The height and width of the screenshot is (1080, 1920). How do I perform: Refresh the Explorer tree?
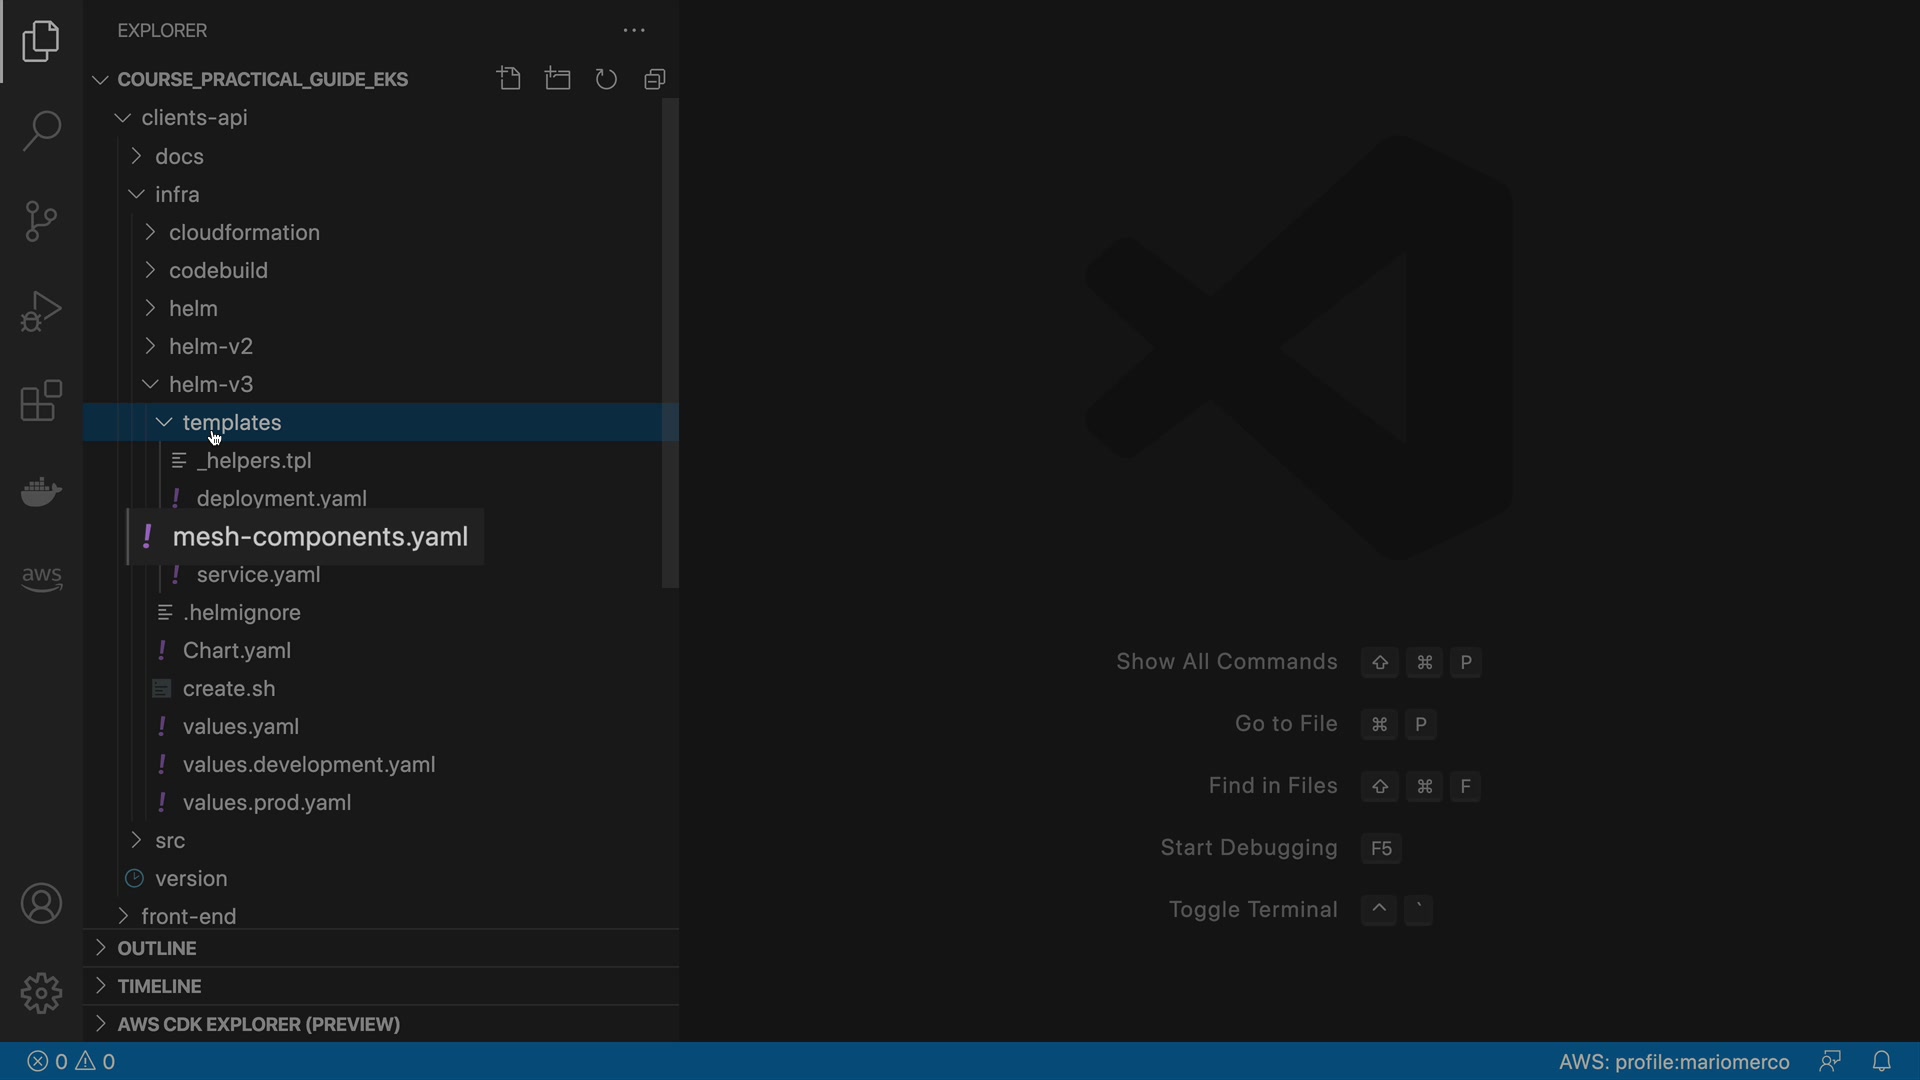point(606,79)
